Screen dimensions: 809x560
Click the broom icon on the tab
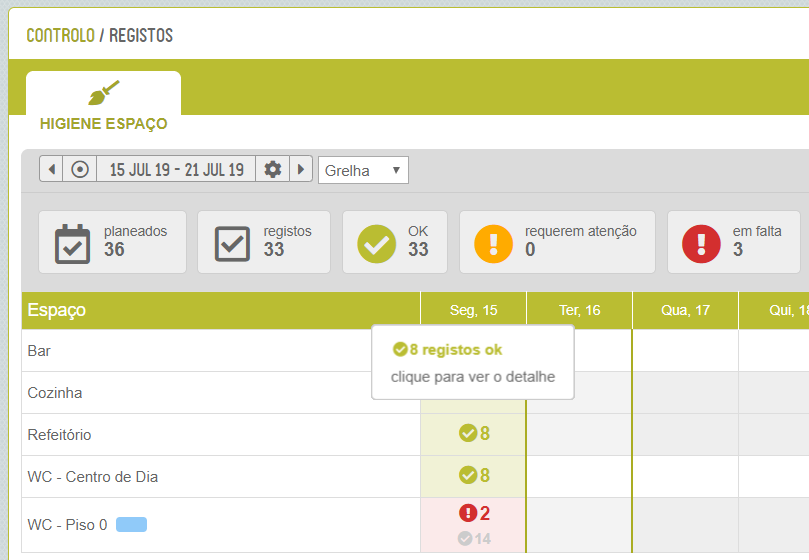[104, 93]
